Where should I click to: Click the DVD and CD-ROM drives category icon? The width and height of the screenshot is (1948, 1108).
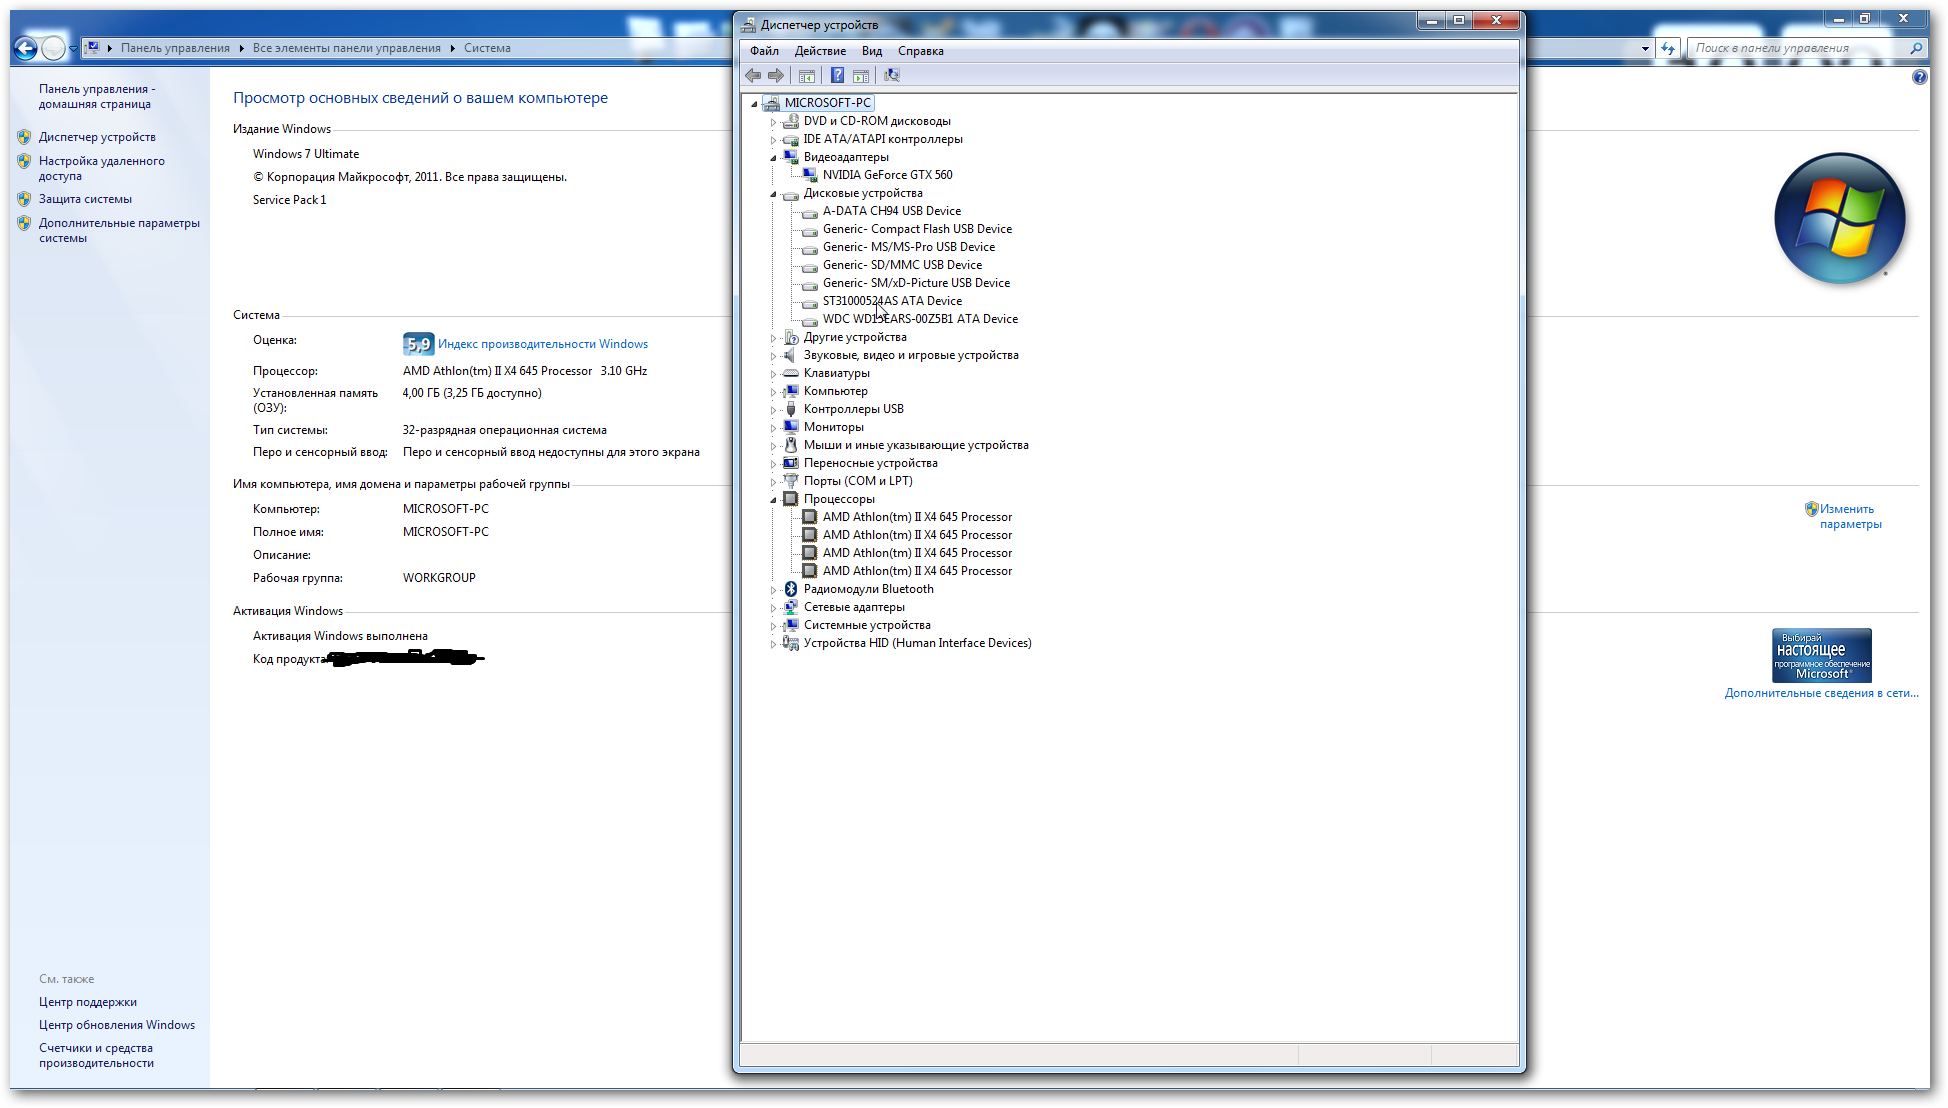coord(791,121)
